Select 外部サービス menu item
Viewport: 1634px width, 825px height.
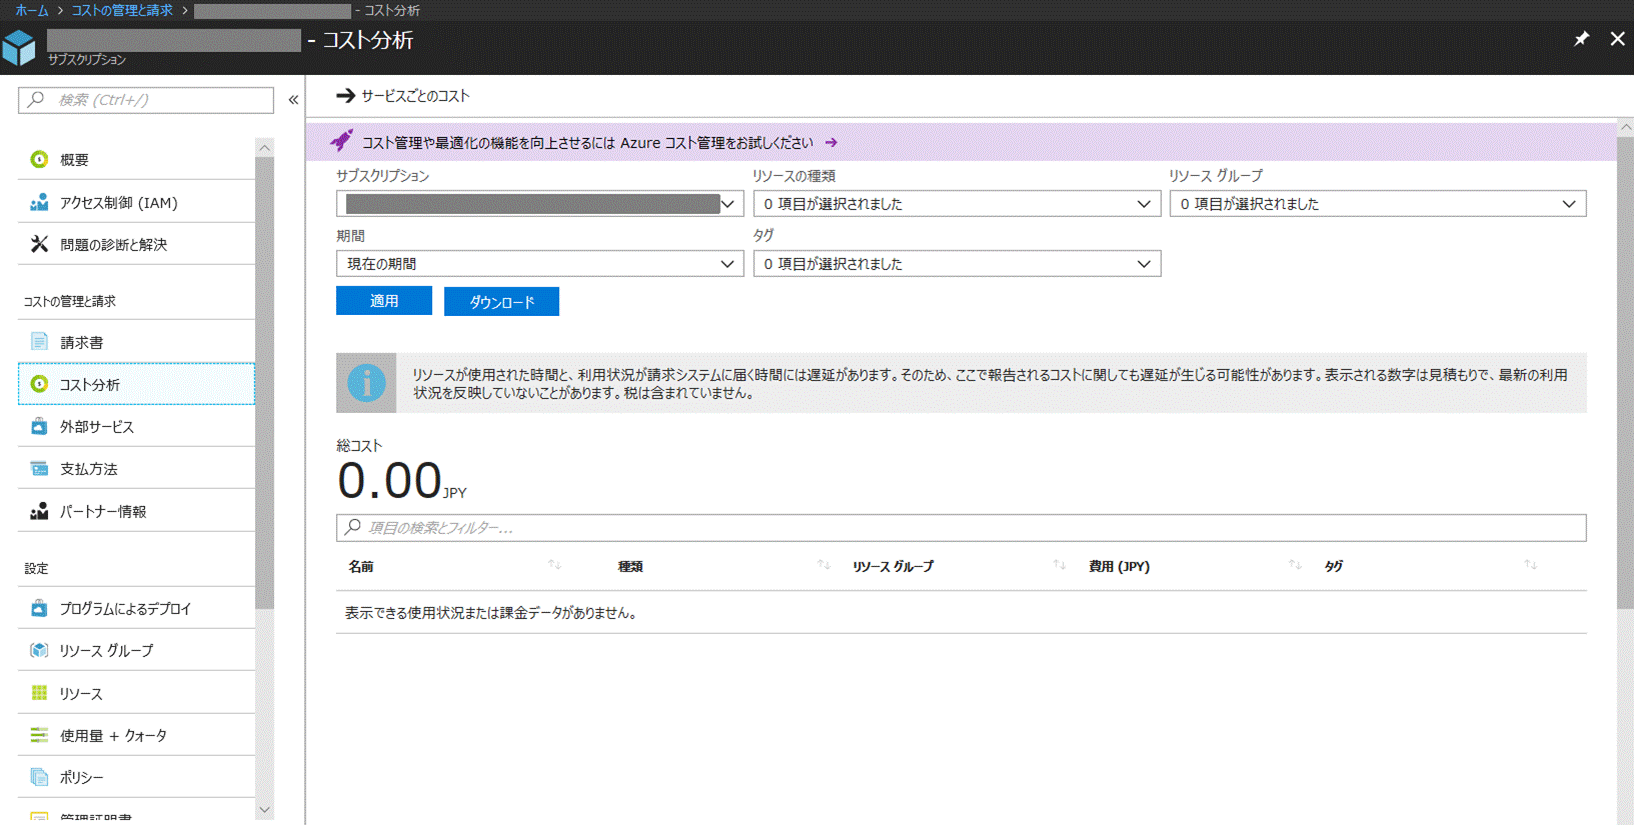point(136,426)
